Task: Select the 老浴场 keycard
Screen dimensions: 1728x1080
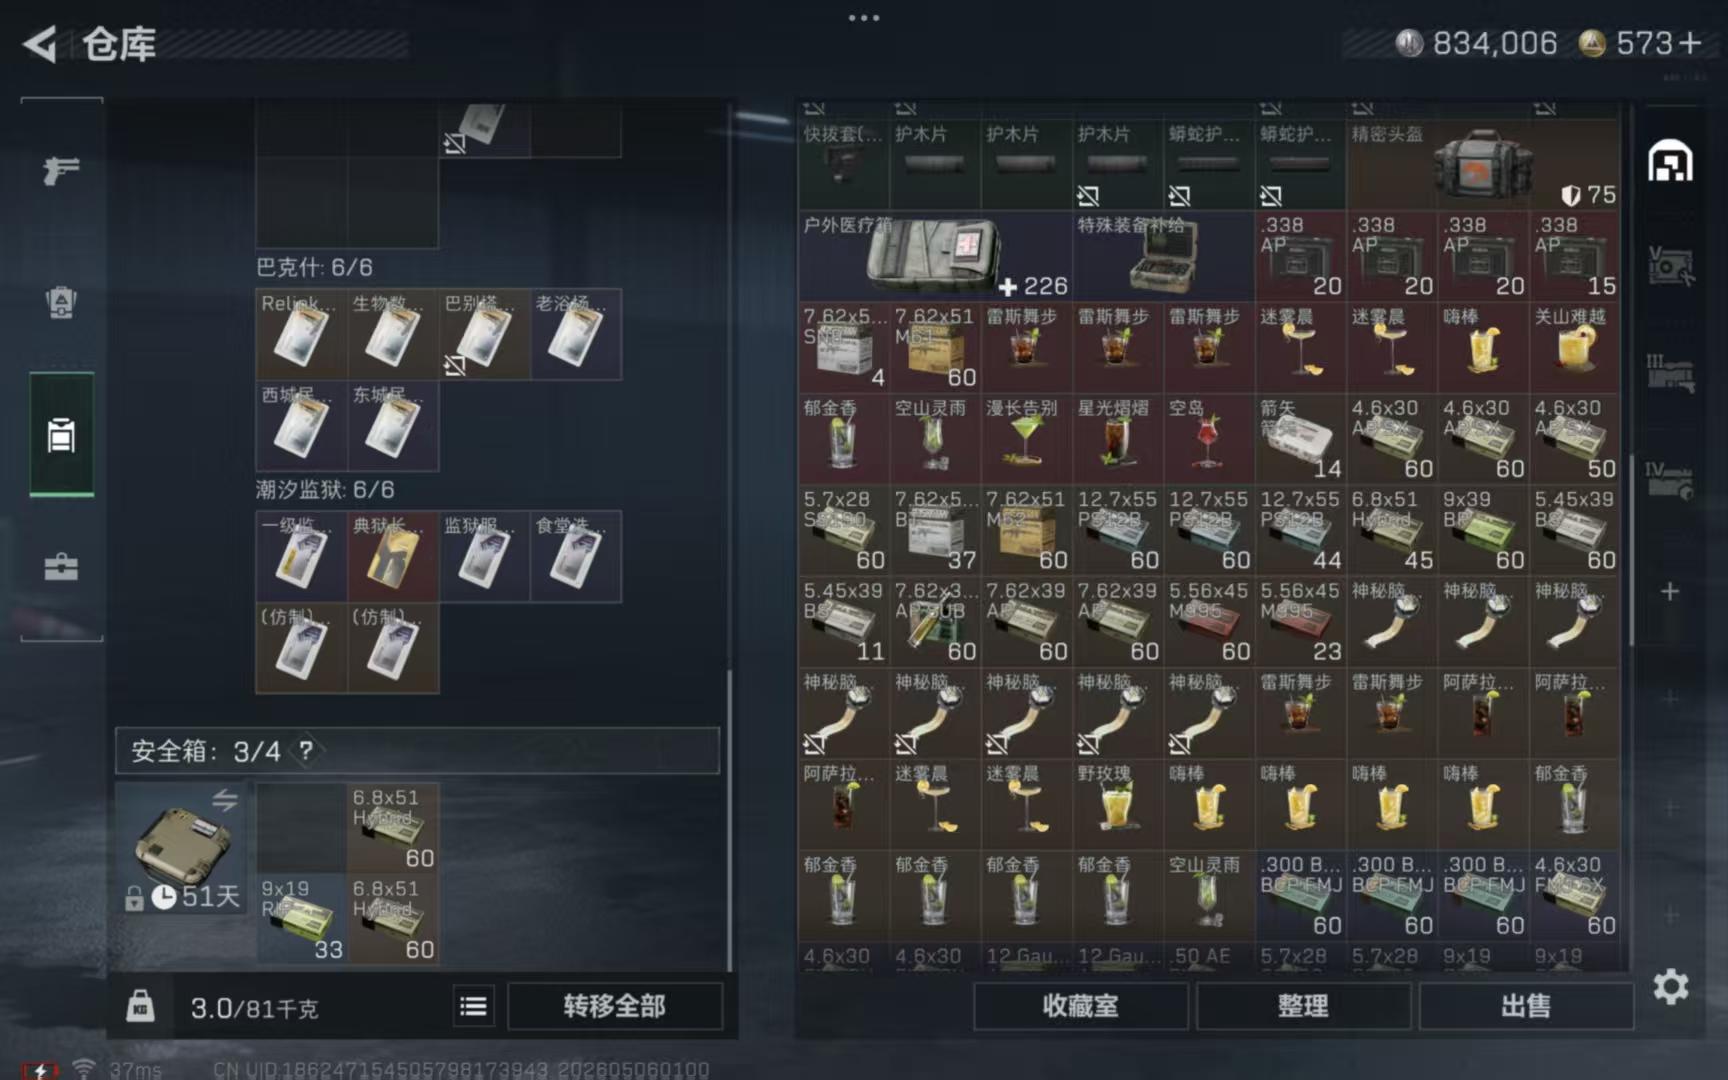Action: click(x=575, y=334)
